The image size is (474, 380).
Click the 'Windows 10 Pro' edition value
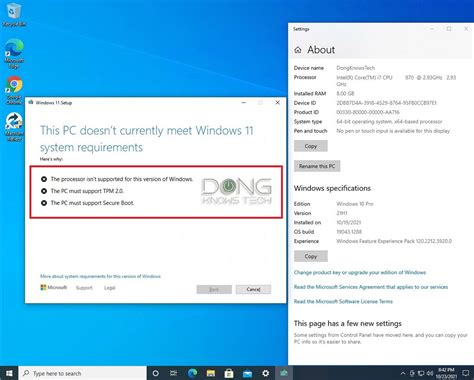coord(355,204)
